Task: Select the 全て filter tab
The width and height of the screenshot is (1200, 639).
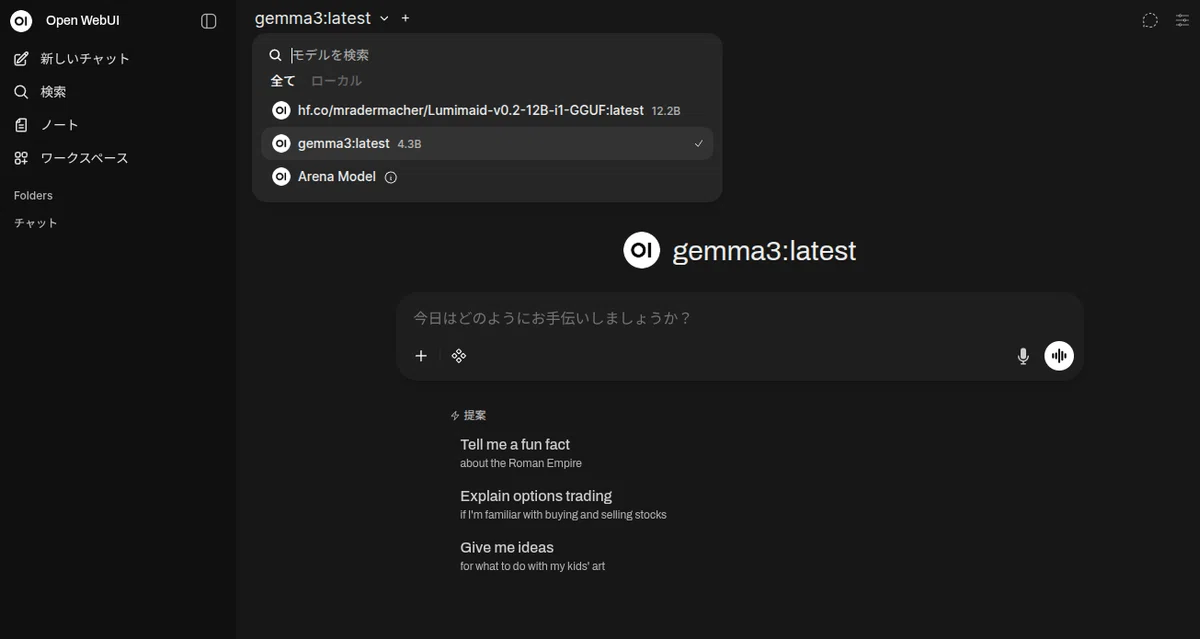Action: (x=283, y=81)
